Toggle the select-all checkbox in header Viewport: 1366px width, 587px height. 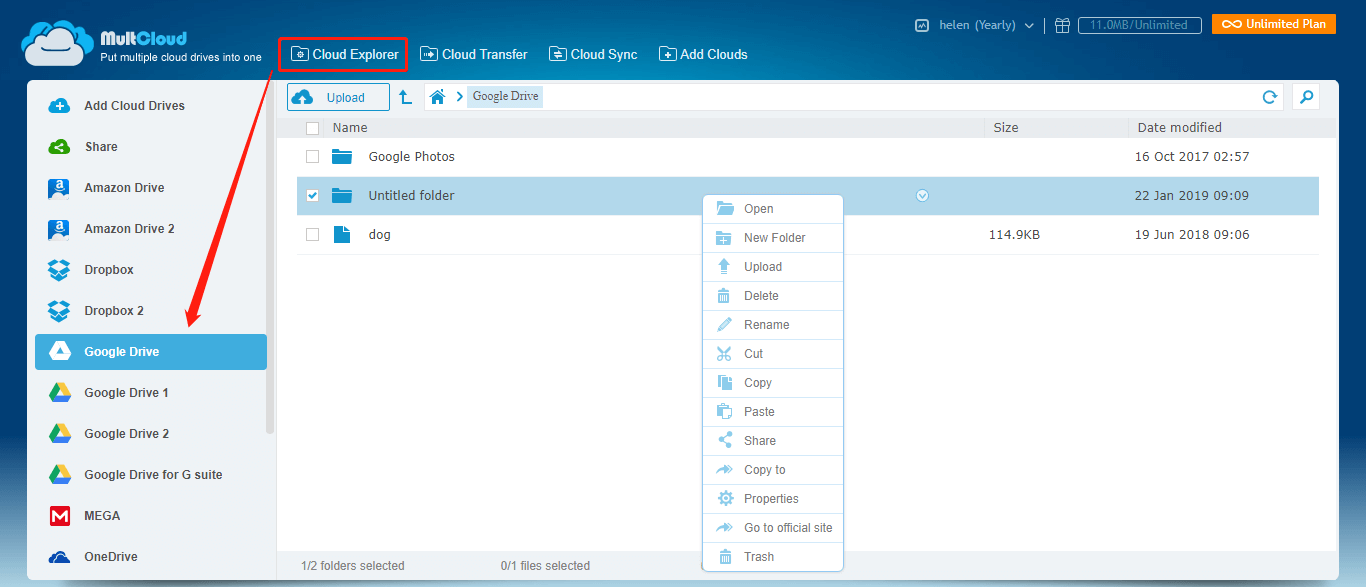click(x=312, y=128)
